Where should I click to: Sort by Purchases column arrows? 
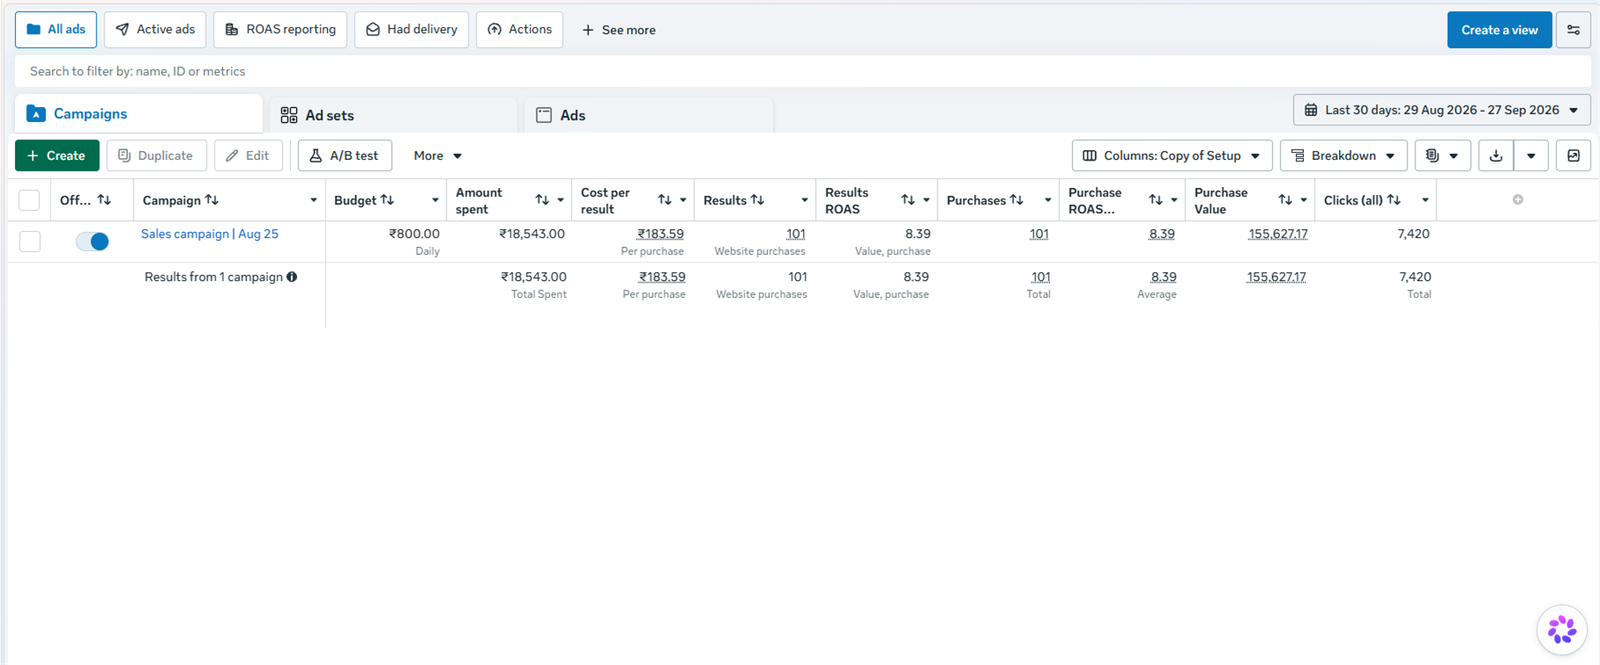coord(1016,200)
